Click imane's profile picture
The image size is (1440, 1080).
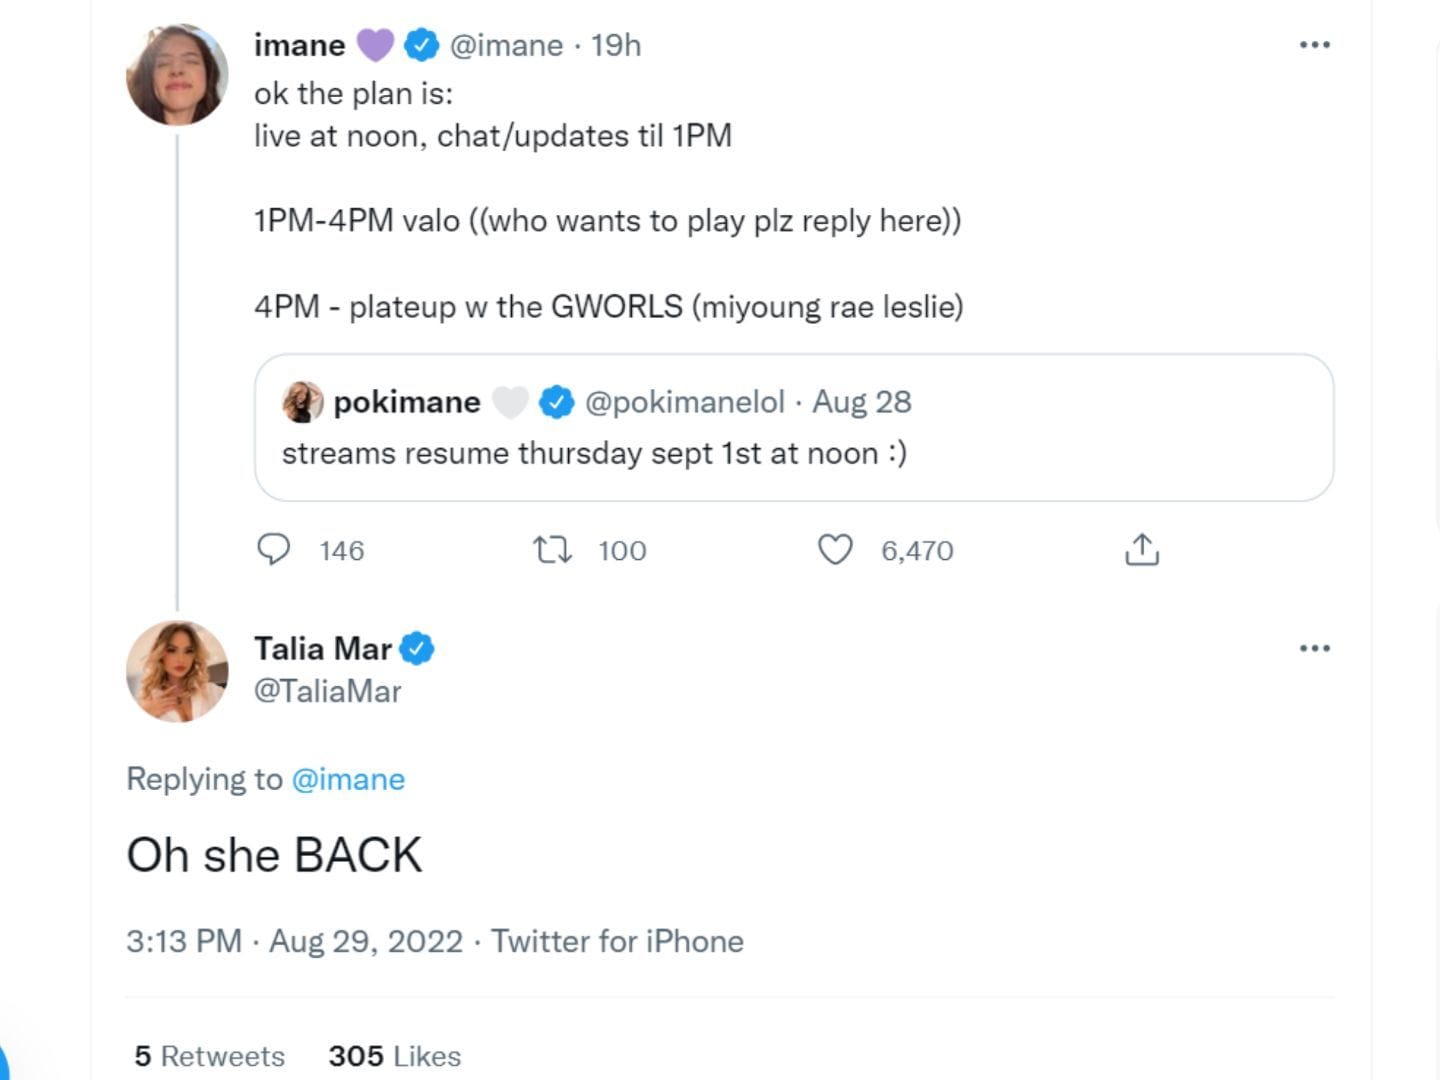tap(177, 74)
